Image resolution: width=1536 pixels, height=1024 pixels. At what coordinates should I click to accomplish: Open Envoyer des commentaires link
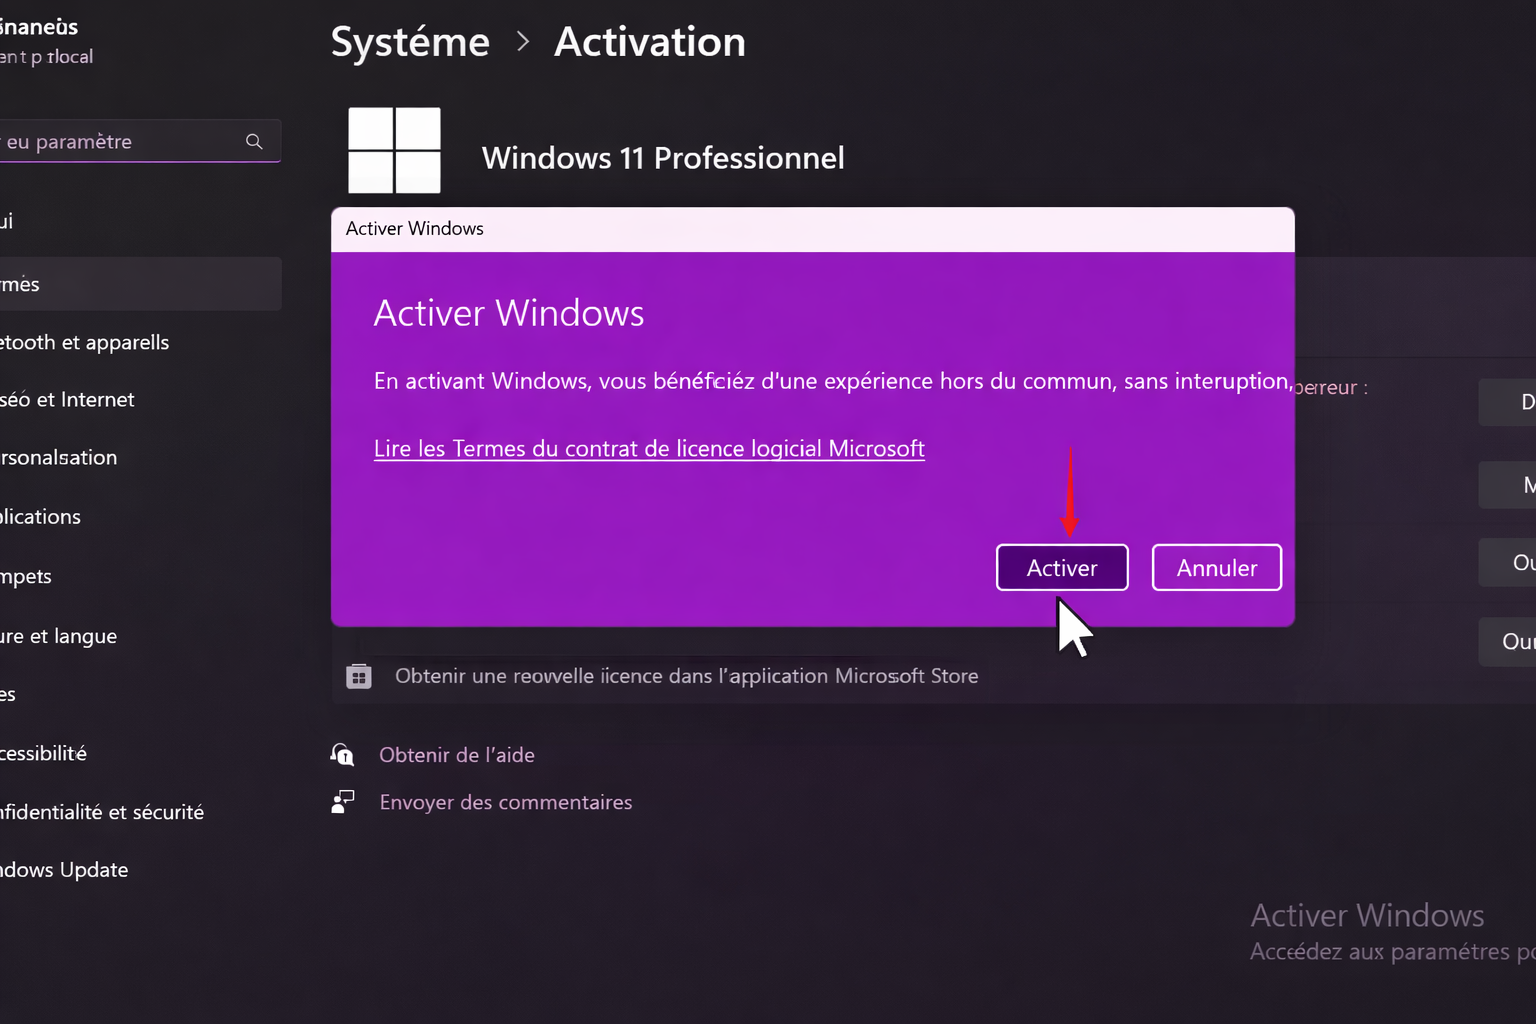(x=506, y=802)
